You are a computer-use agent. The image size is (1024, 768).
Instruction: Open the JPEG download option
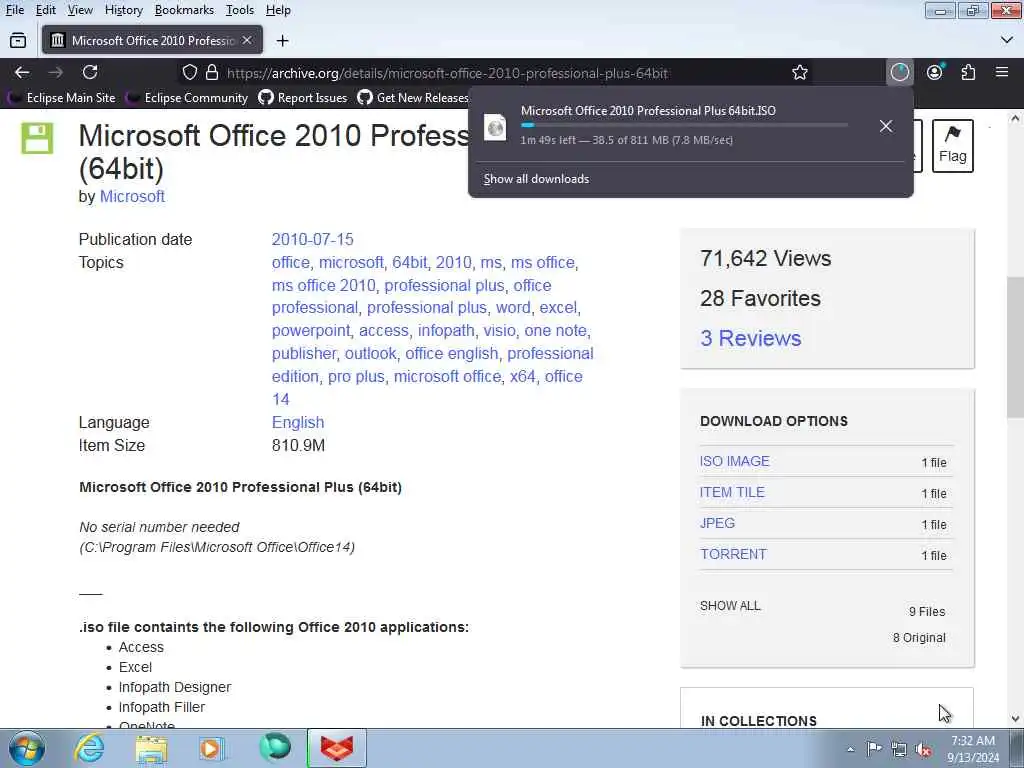pyautogui.click(x=717, y=523)
